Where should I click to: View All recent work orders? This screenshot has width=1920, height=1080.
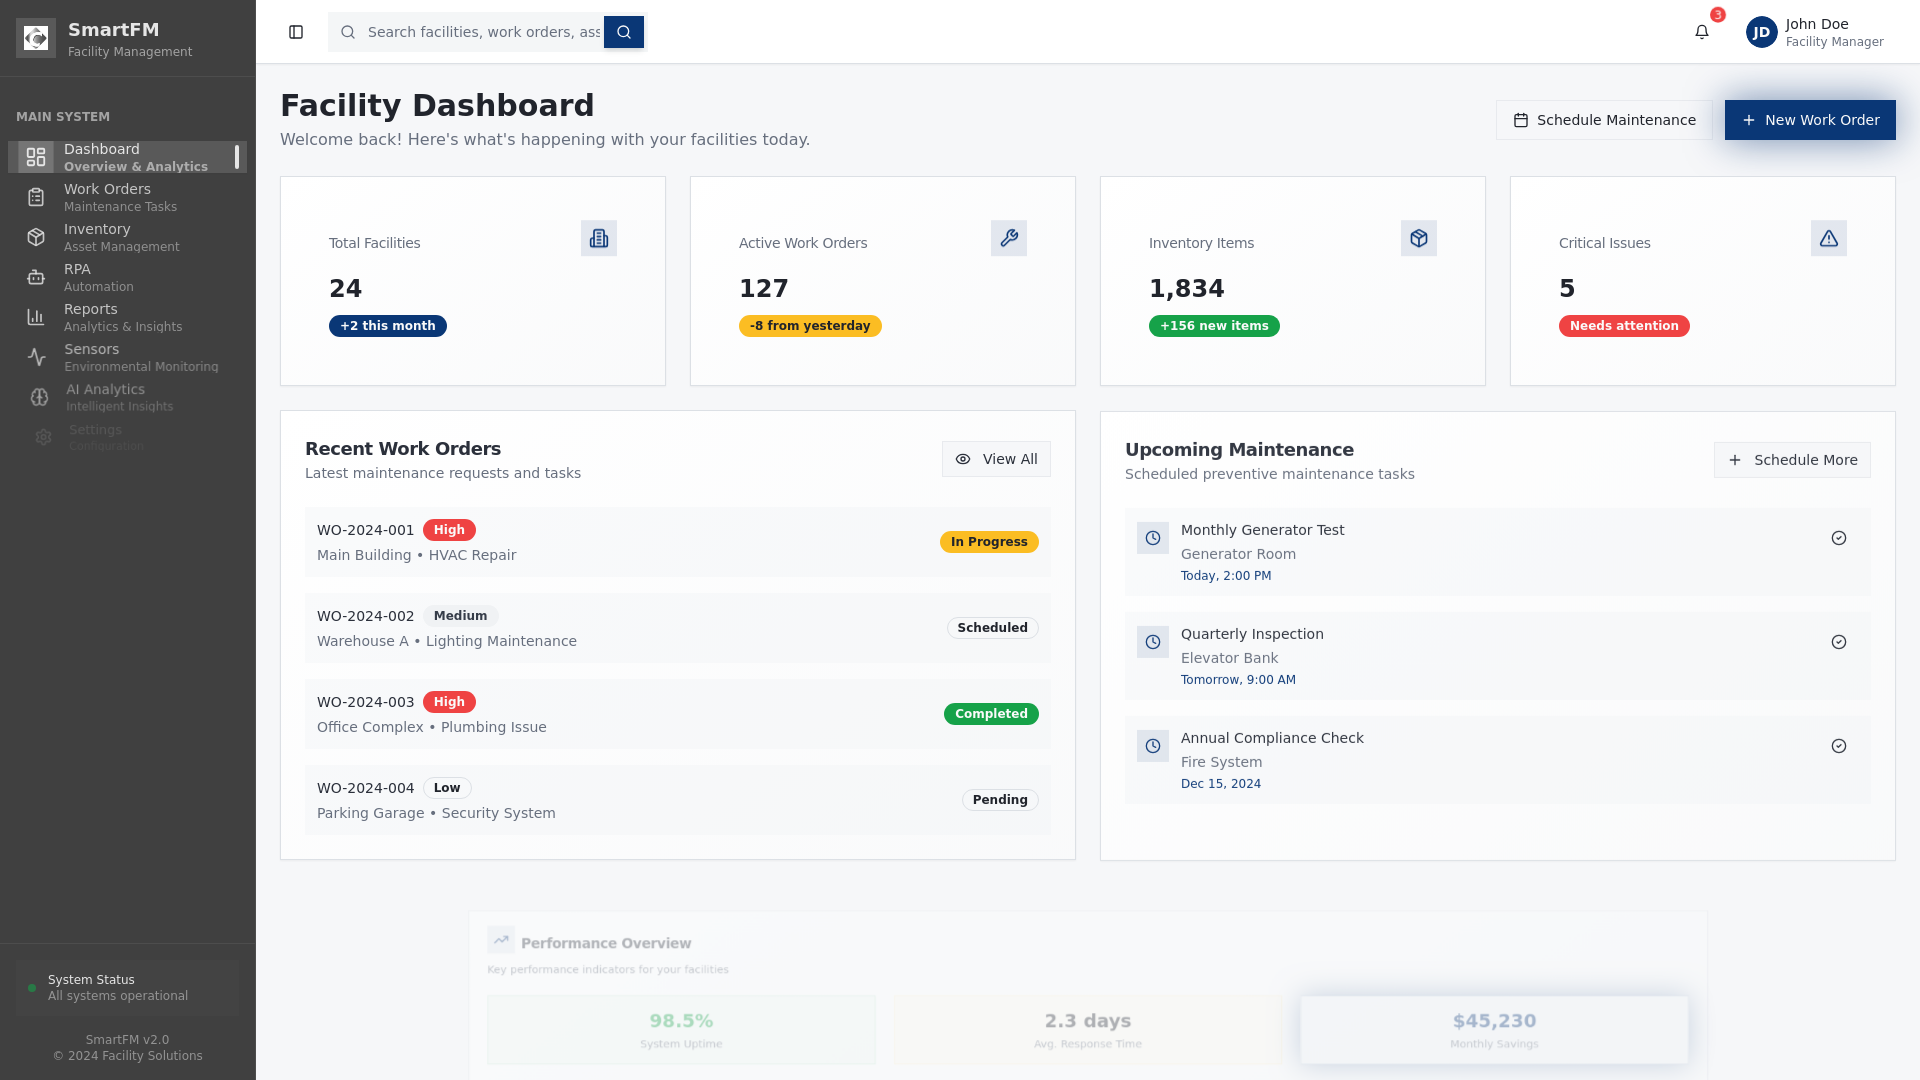pos(996,459)
